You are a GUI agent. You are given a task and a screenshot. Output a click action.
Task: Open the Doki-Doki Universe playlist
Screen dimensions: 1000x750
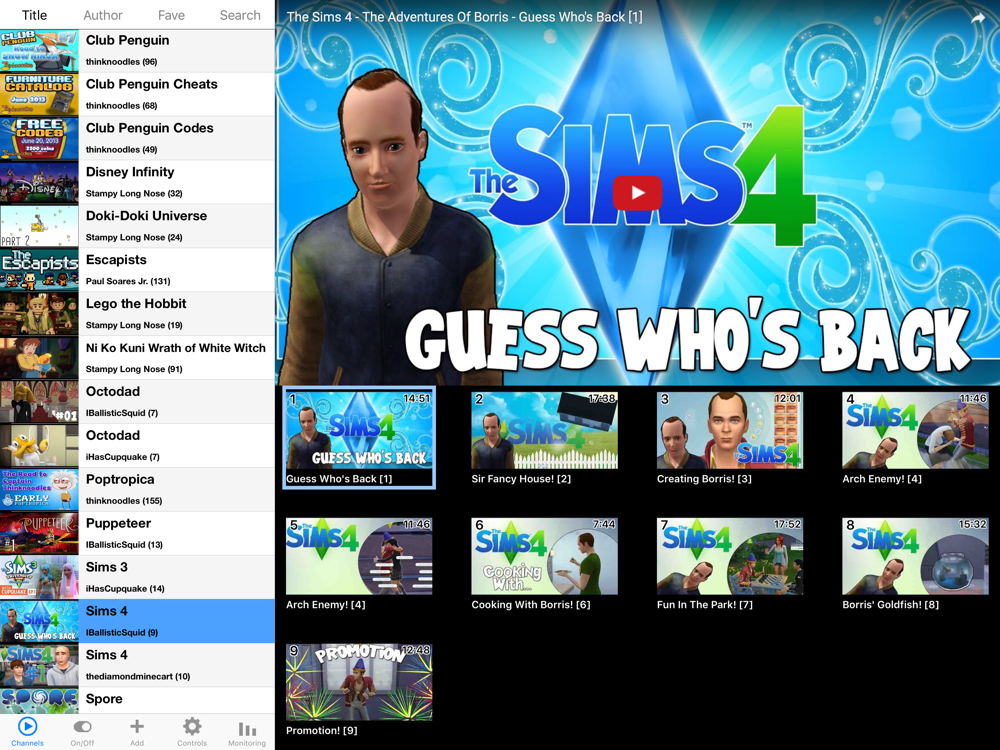[137, 226]
